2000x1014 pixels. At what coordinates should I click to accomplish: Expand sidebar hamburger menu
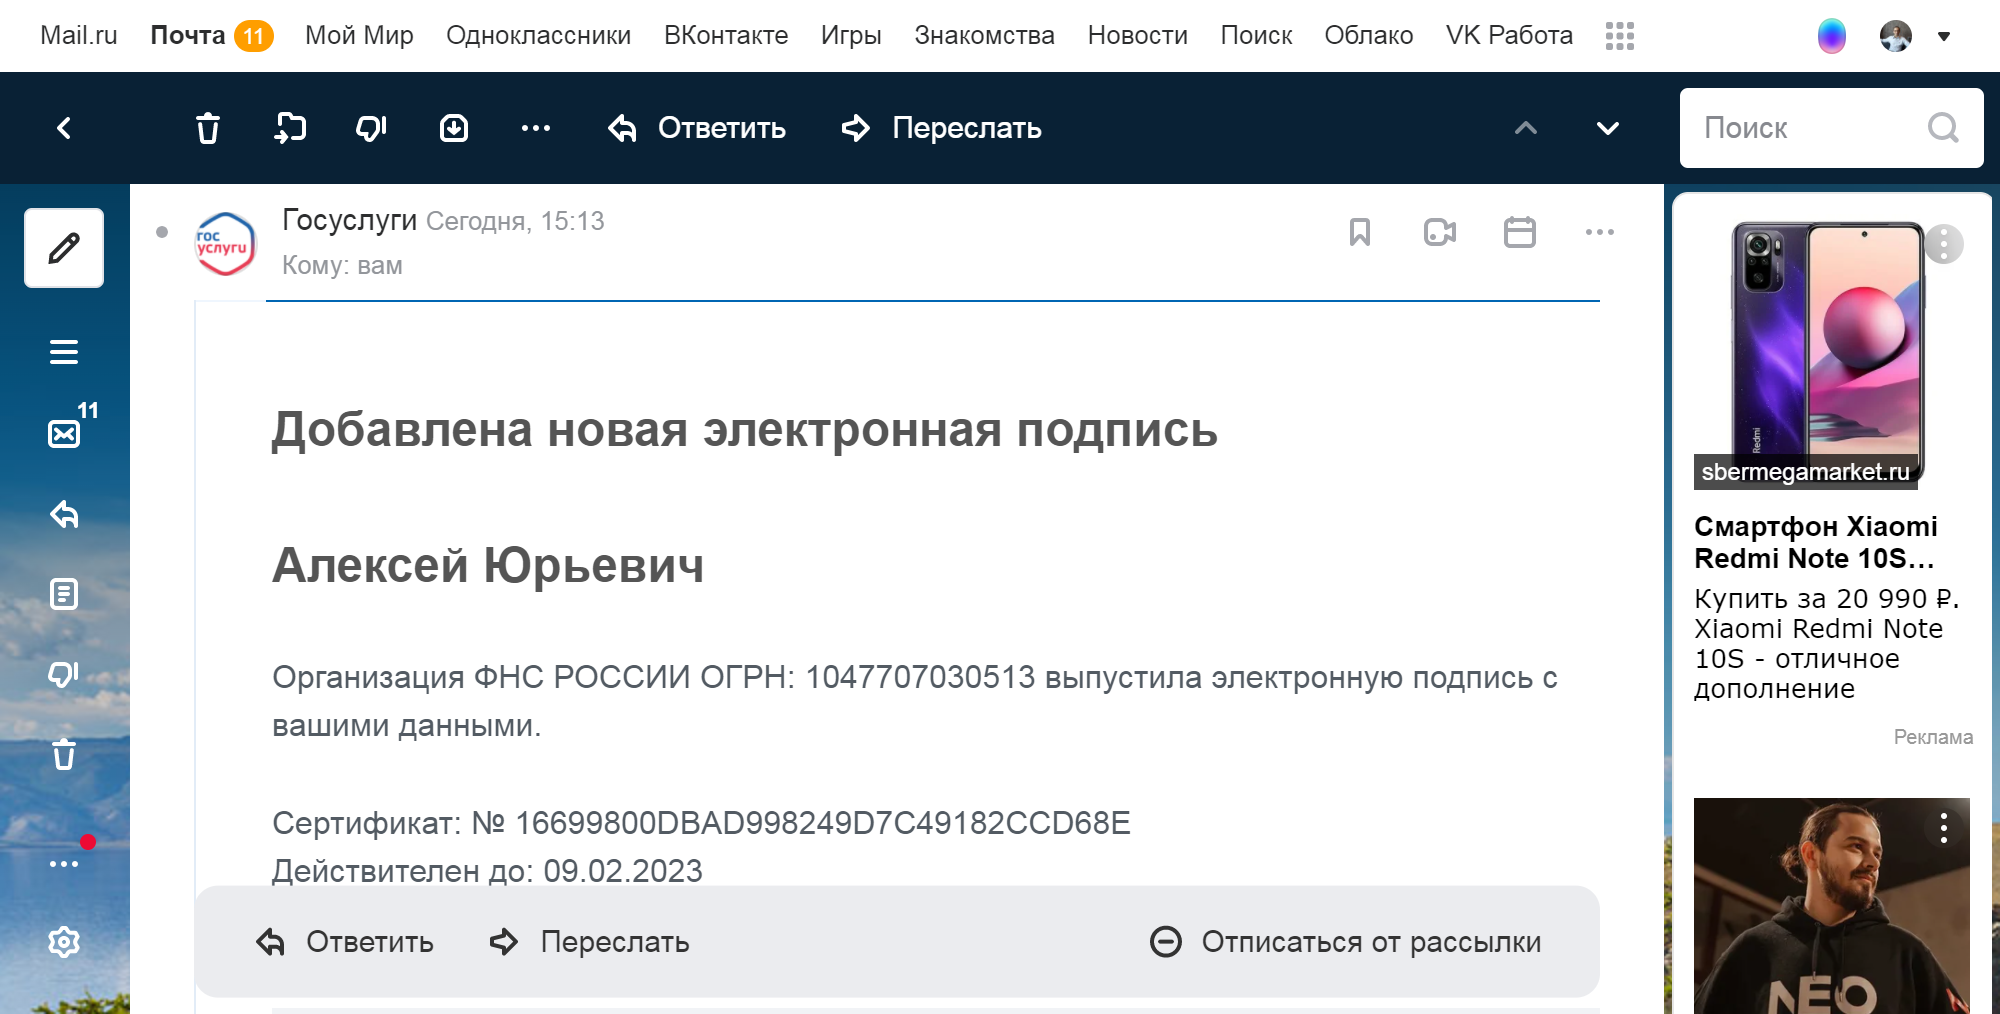tap(64, 352)
